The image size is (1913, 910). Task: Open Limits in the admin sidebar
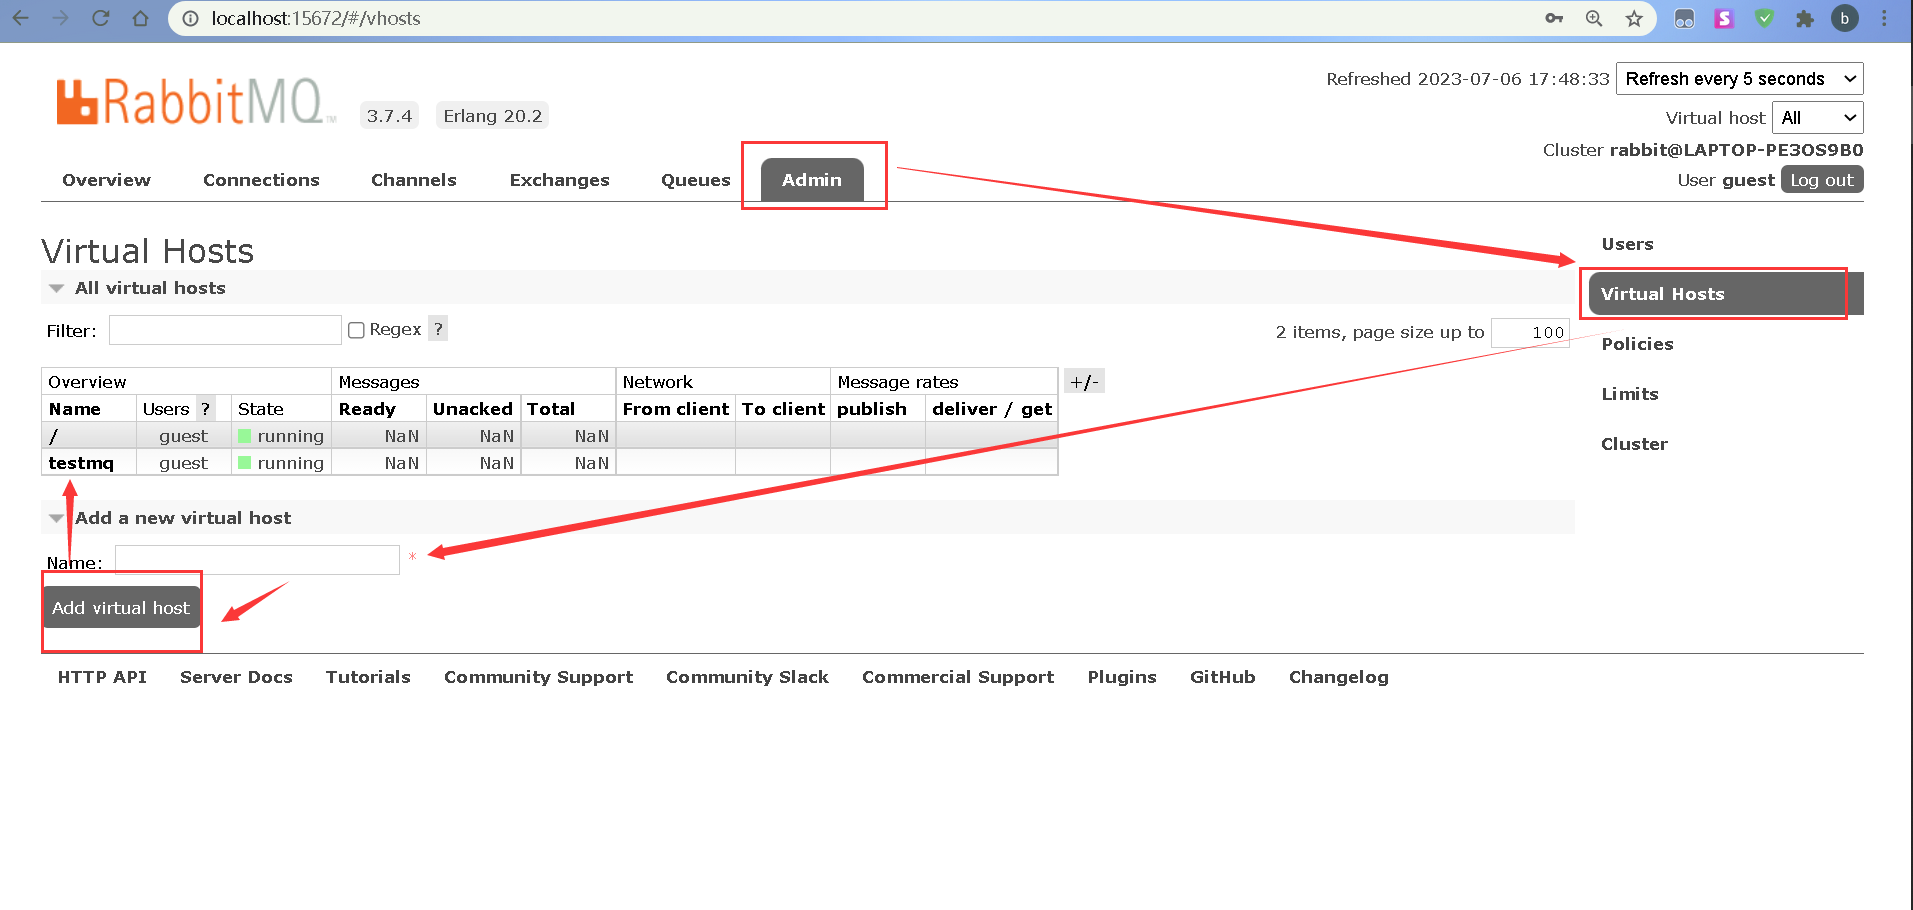(x=1630, y=394)
